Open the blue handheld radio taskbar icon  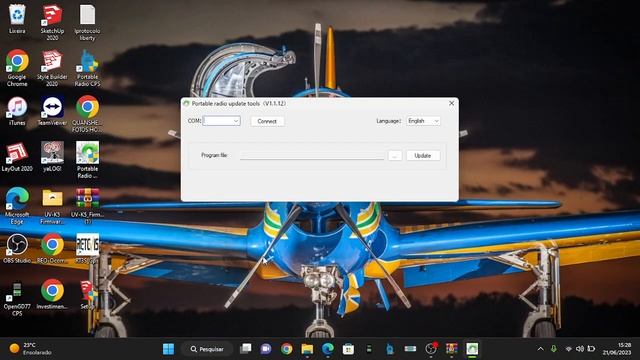[390, 349]
